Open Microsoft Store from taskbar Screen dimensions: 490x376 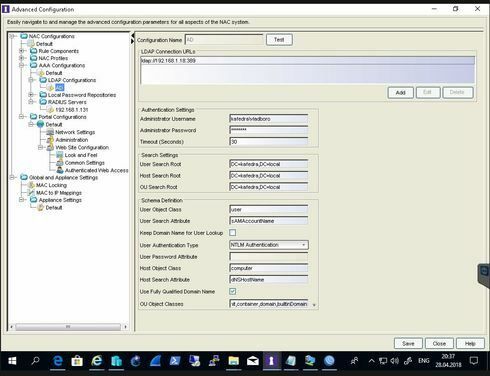[x=77, y=361]
